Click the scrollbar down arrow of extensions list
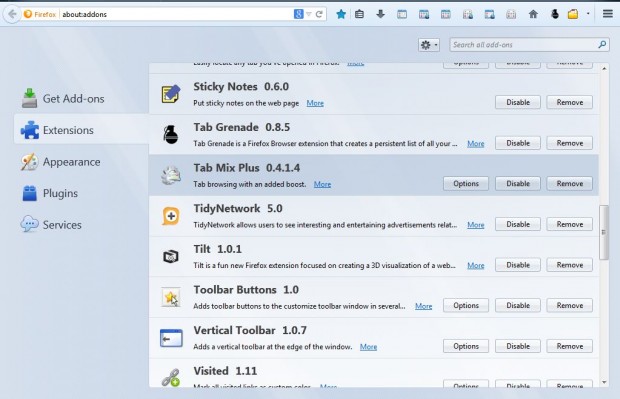 604,382
